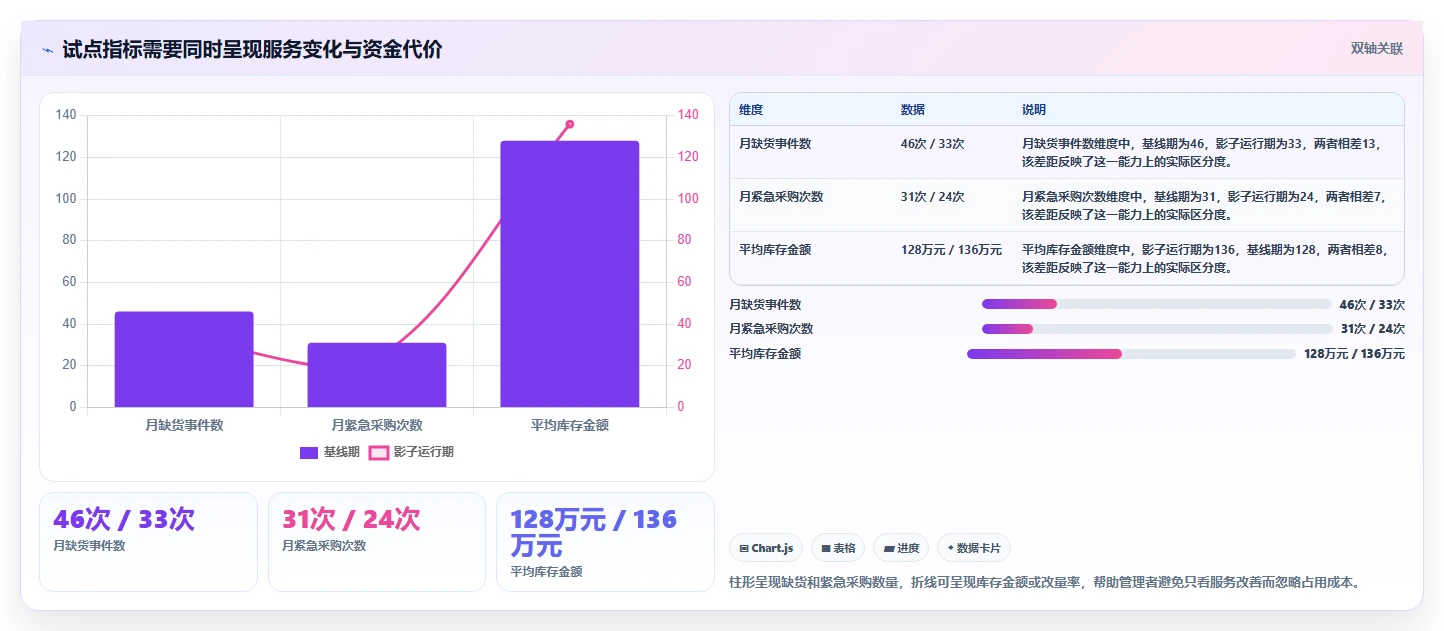Click the 月紧急采购次数 purple bar in chart
The image size is (1444, 631).
[377, 375]
